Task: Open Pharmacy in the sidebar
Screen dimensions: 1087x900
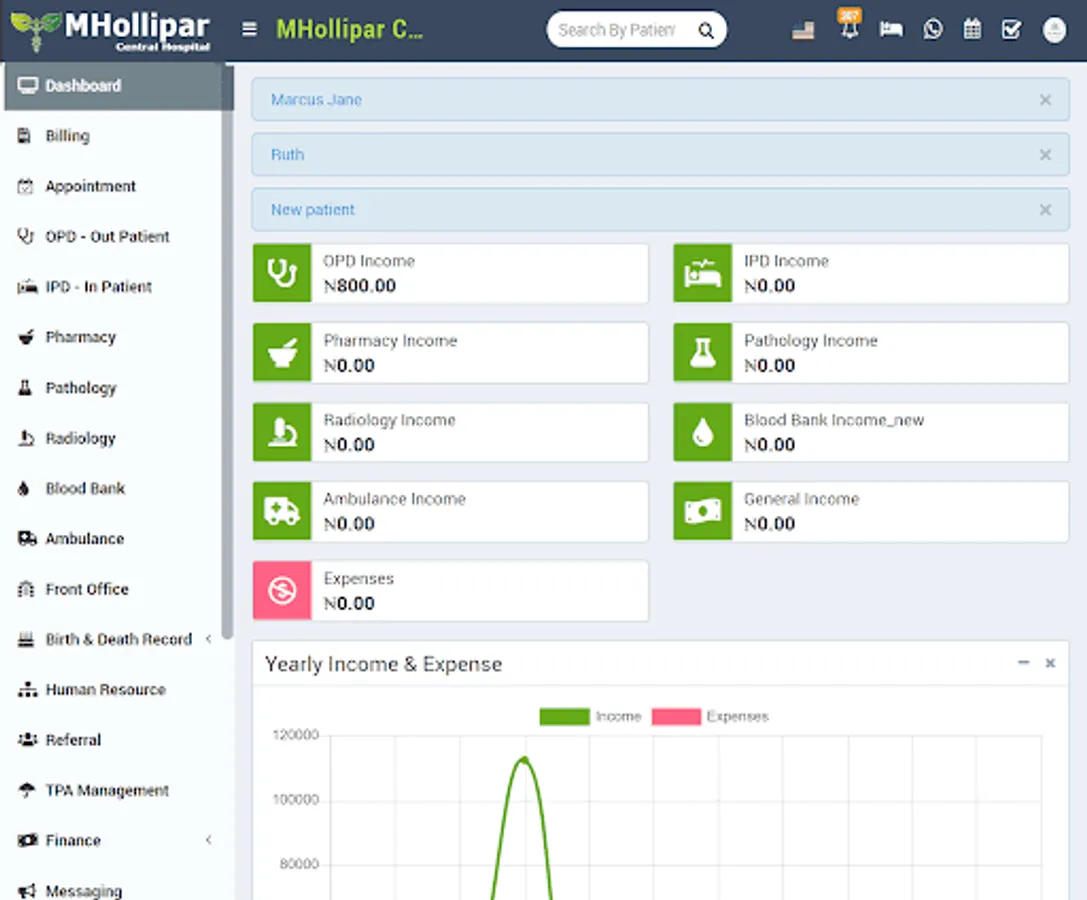Action: pos(113,337)
